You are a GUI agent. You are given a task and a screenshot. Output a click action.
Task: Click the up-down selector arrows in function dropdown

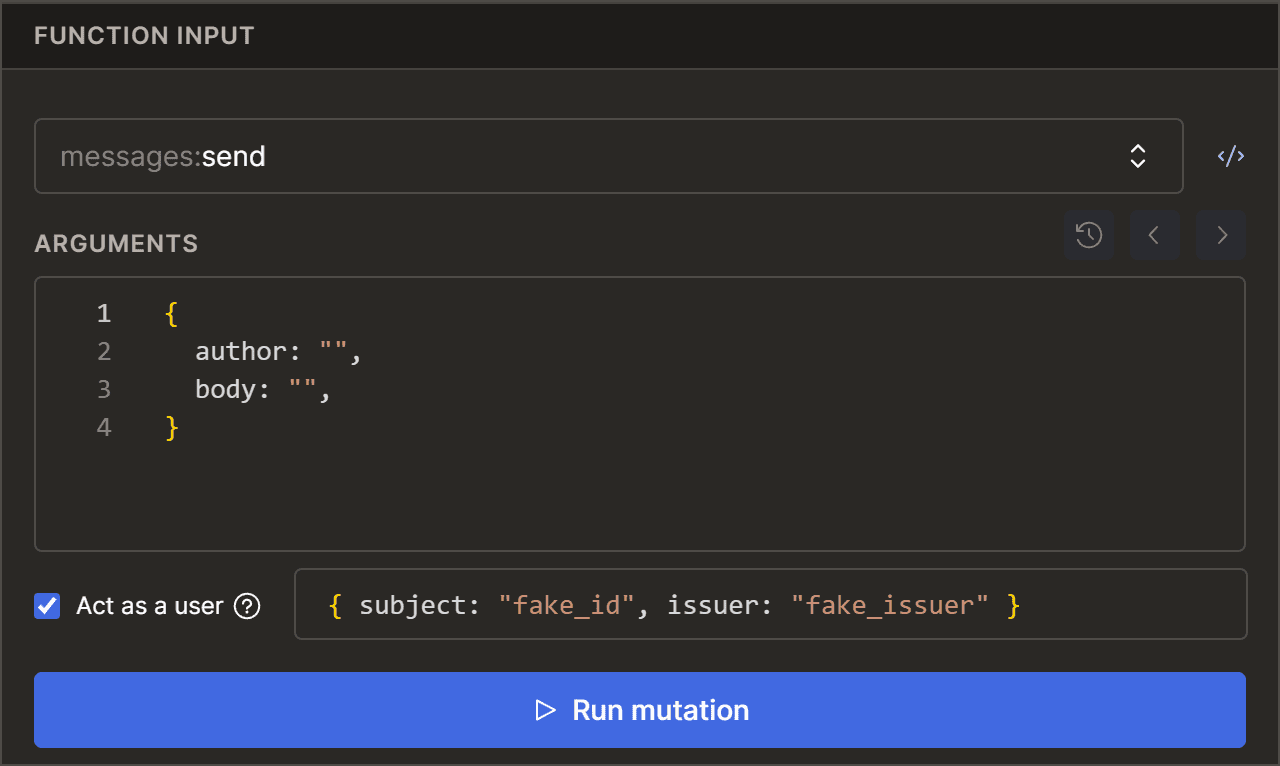(1137, 156)
